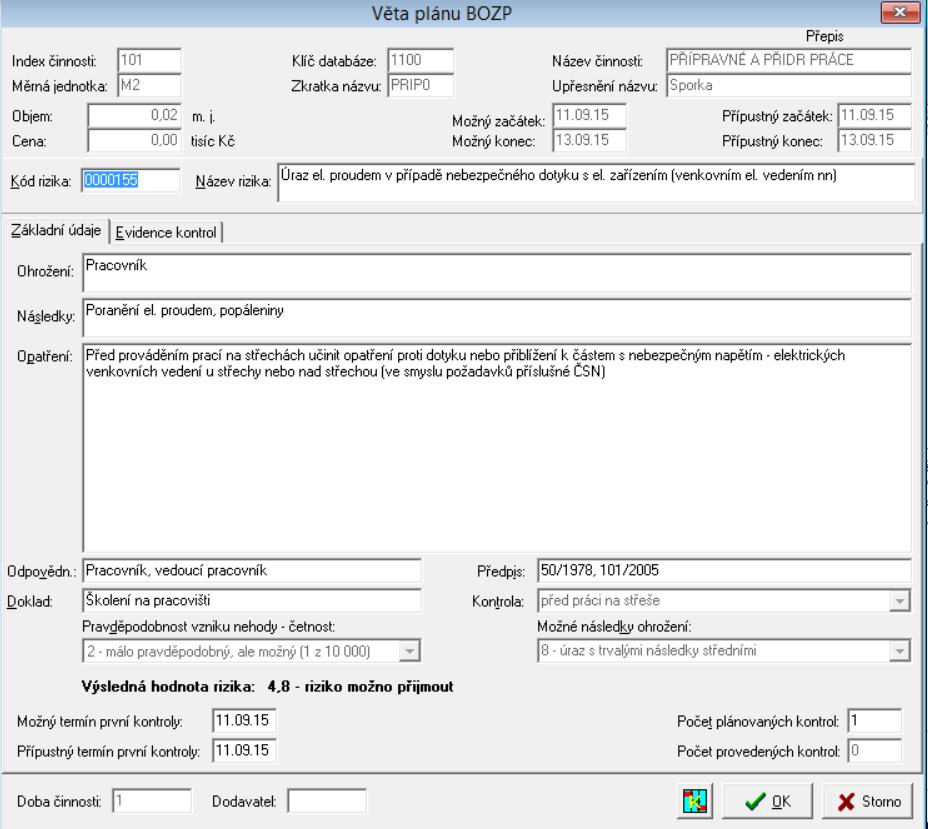The image size is (928, 829).
Task: Click the Dodavatel input field
Action: (327, 801)
